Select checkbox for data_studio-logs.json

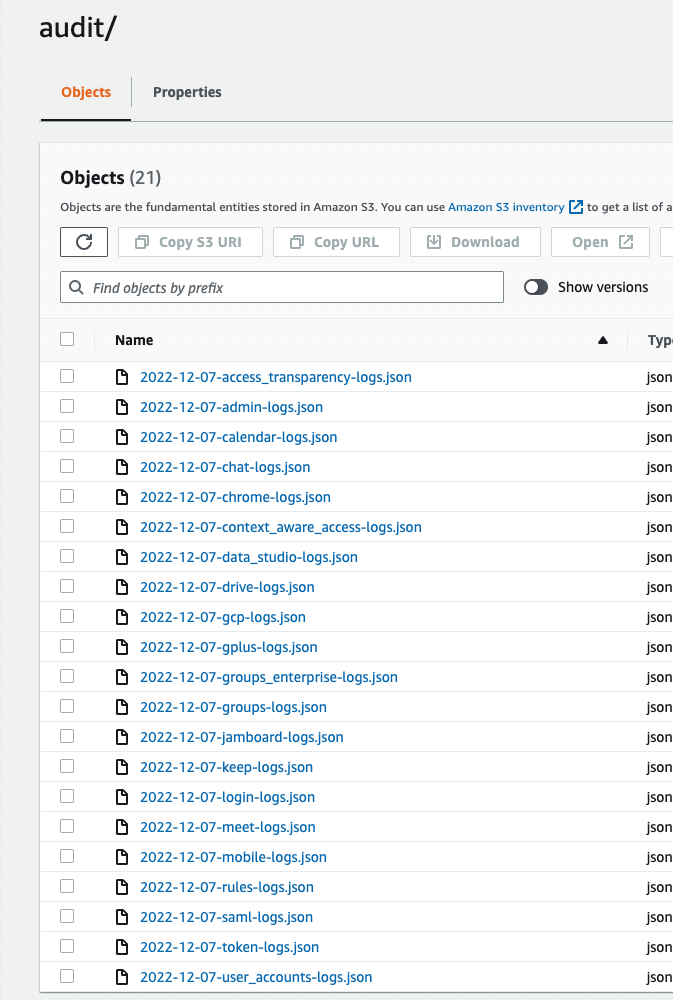pos(67,556)
